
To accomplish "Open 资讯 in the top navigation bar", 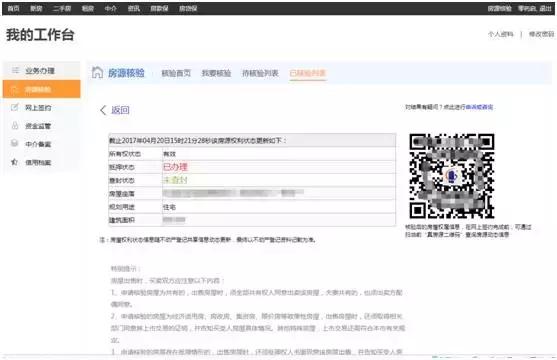I will [x=134, y=9].
